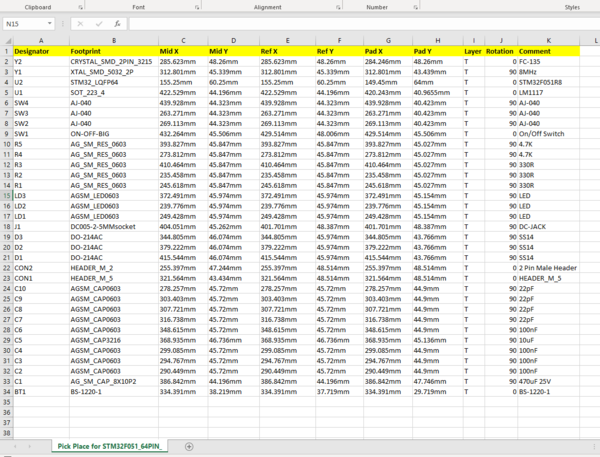Select the SOT_223_4 cell

(114, 93)
